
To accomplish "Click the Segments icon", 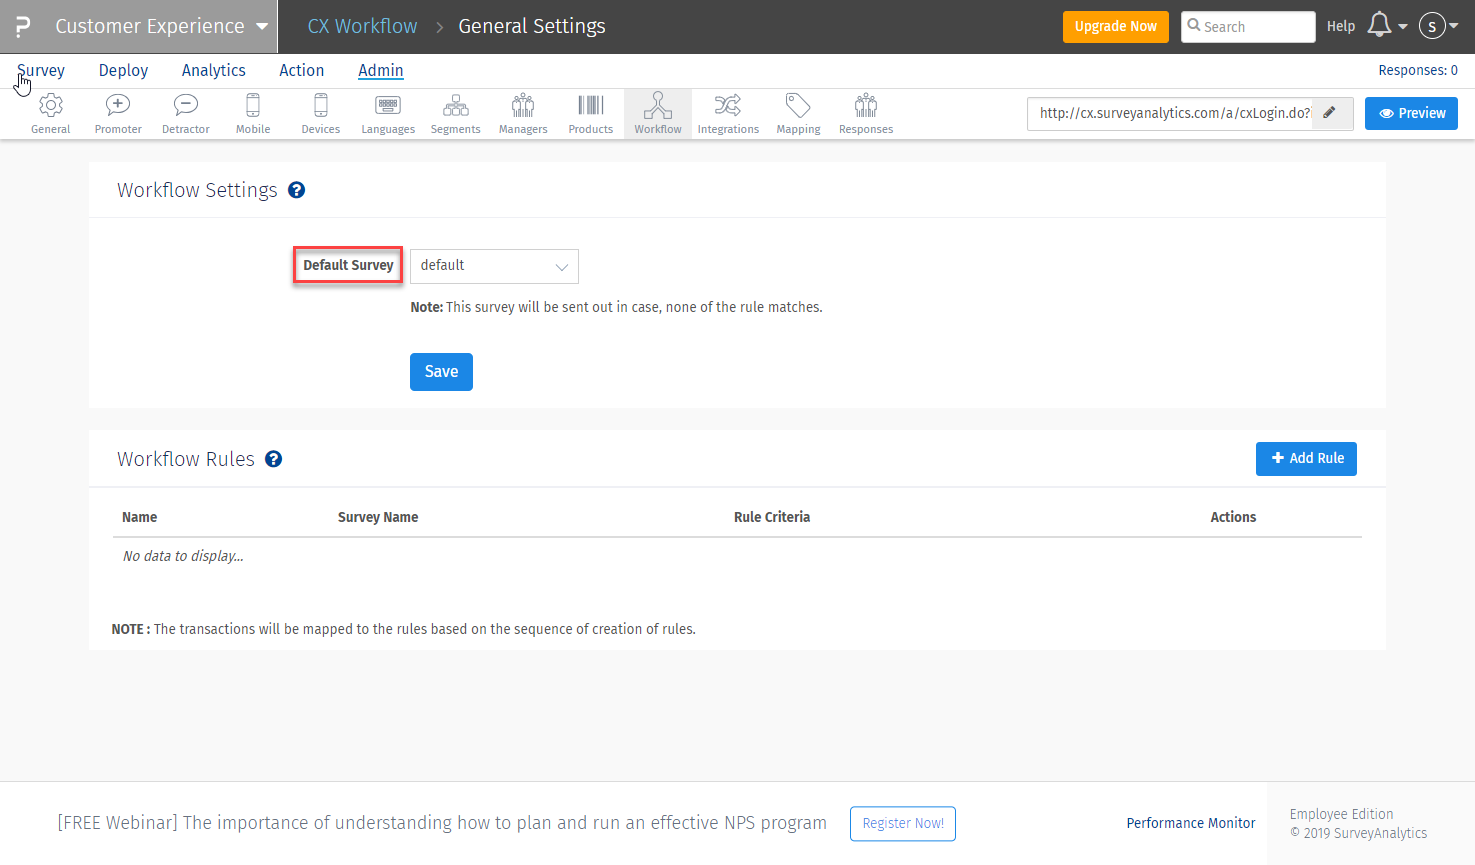I will click(x=455, y=113).
